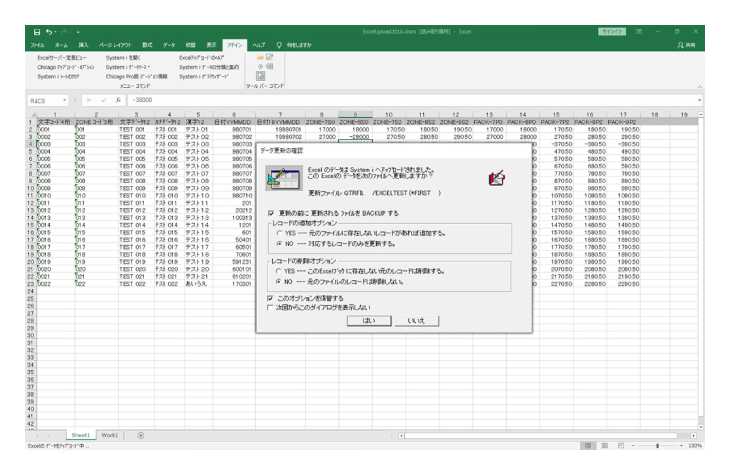
Task: Click the サインイン button
Action: pos(612,32)
